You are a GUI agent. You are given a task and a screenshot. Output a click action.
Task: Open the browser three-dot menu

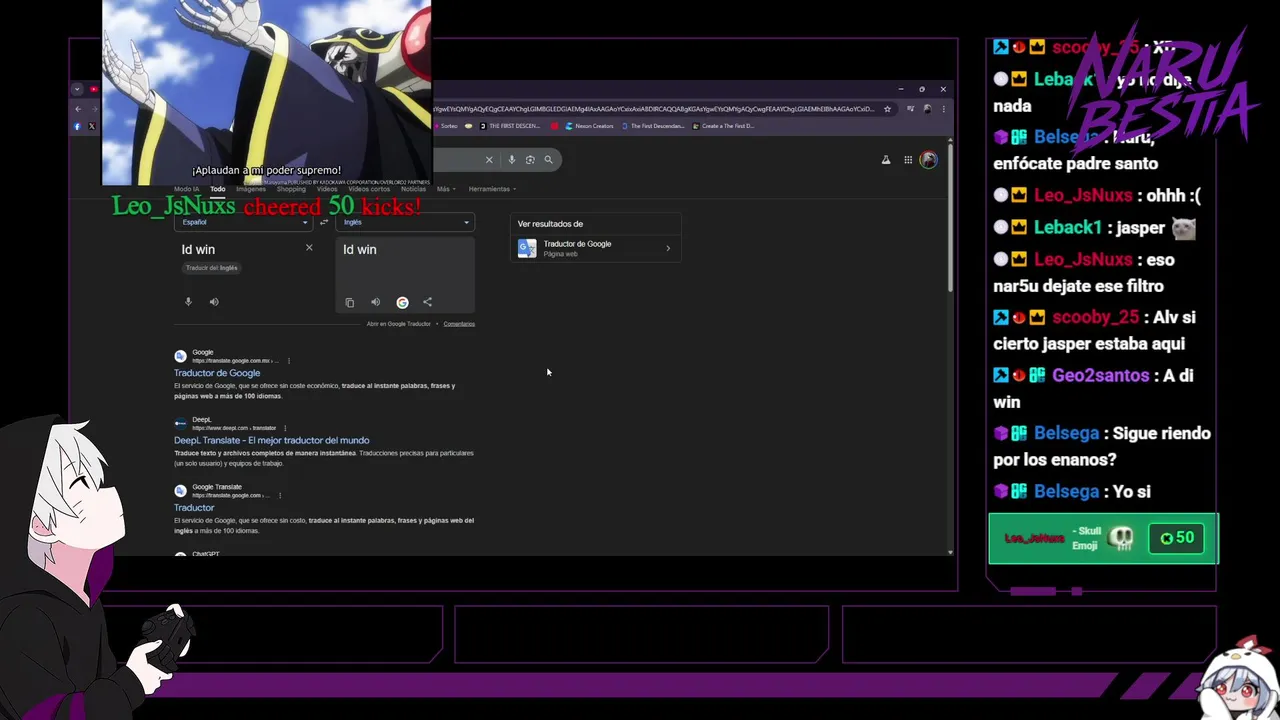943,109
